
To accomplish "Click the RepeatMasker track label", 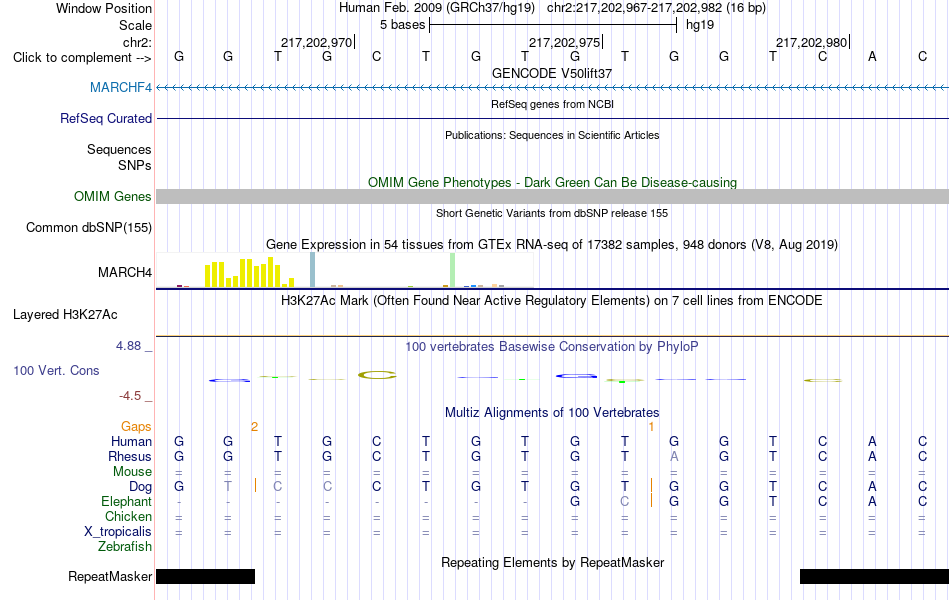I will coord(110,576).
